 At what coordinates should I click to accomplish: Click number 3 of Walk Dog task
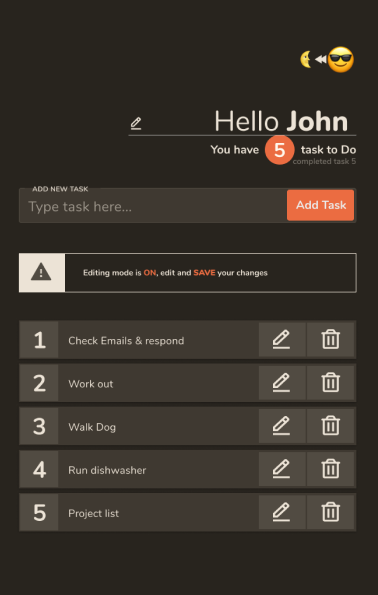point(39,427)
